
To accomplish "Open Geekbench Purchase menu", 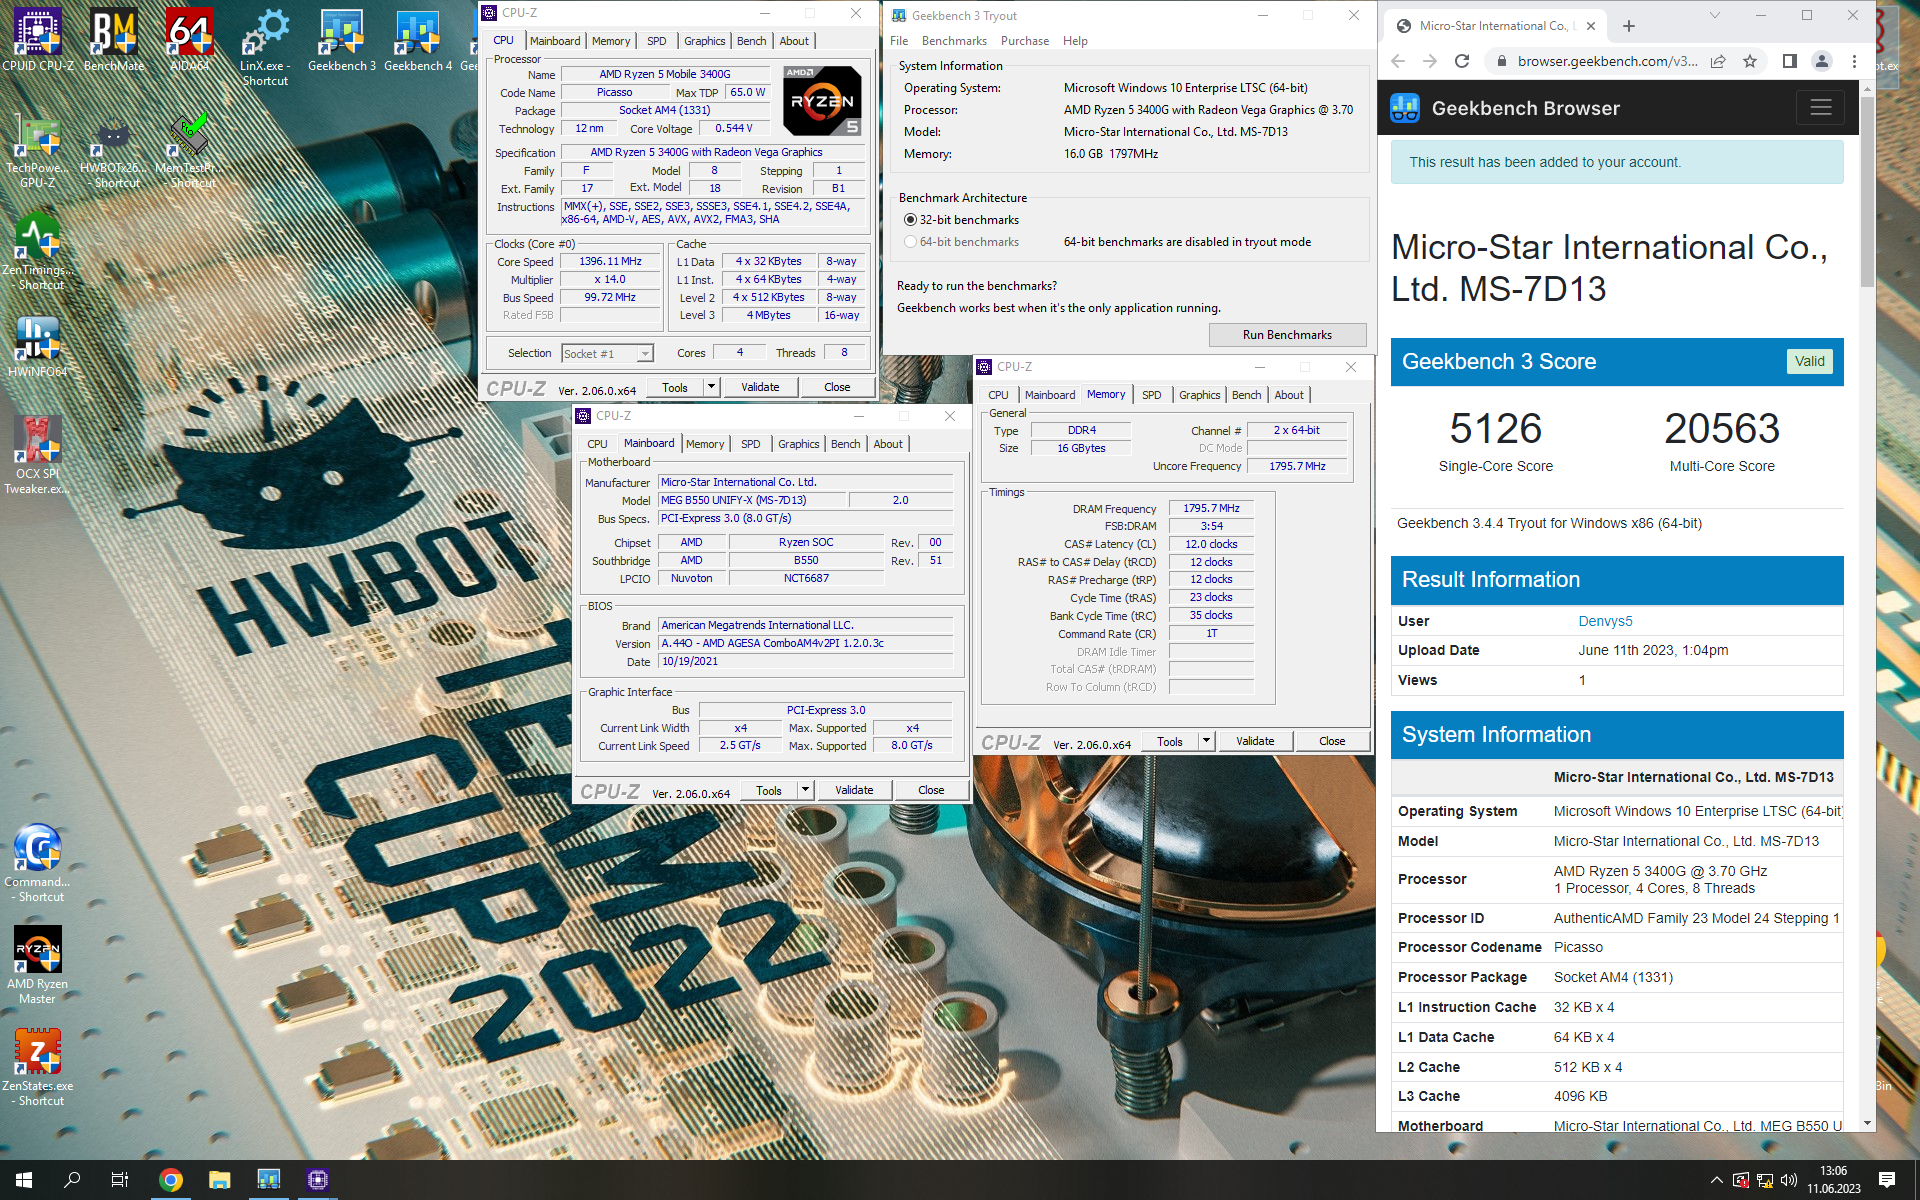I will point(1025,41).
